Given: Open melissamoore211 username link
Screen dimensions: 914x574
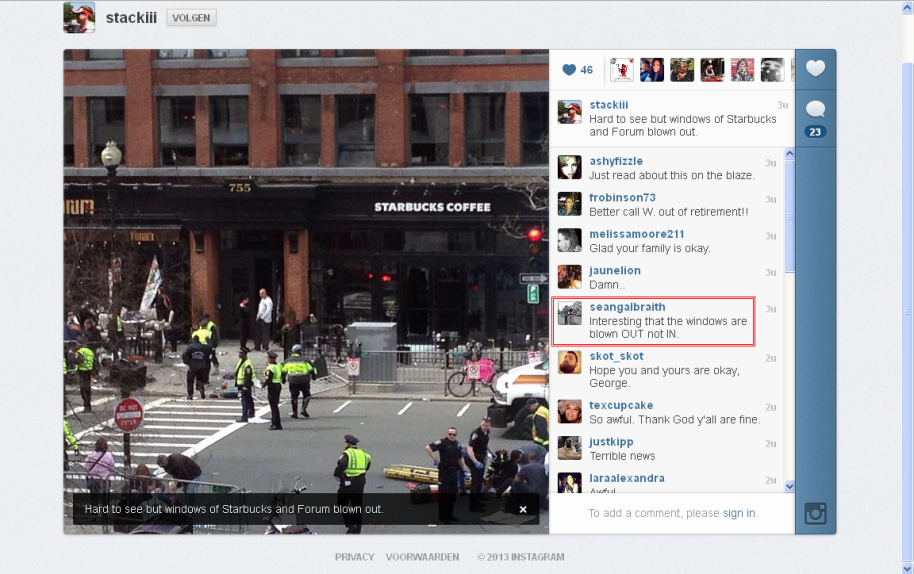Looking at the screenshot, I should pos(637,234).
